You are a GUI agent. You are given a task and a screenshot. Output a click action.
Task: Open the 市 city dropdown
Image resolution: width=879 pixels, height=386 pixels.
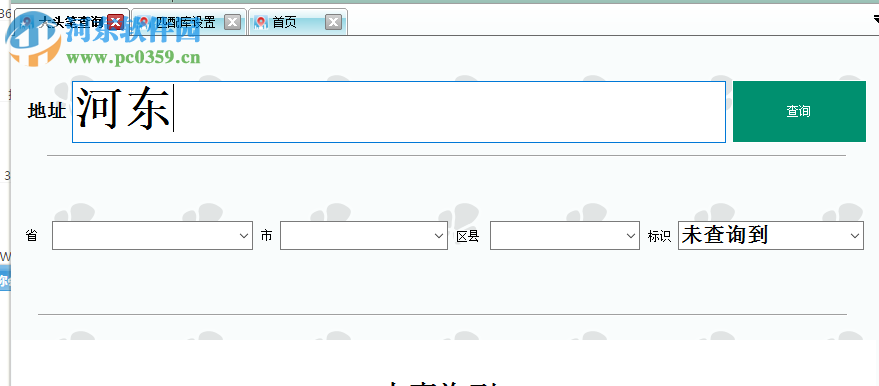364,235
